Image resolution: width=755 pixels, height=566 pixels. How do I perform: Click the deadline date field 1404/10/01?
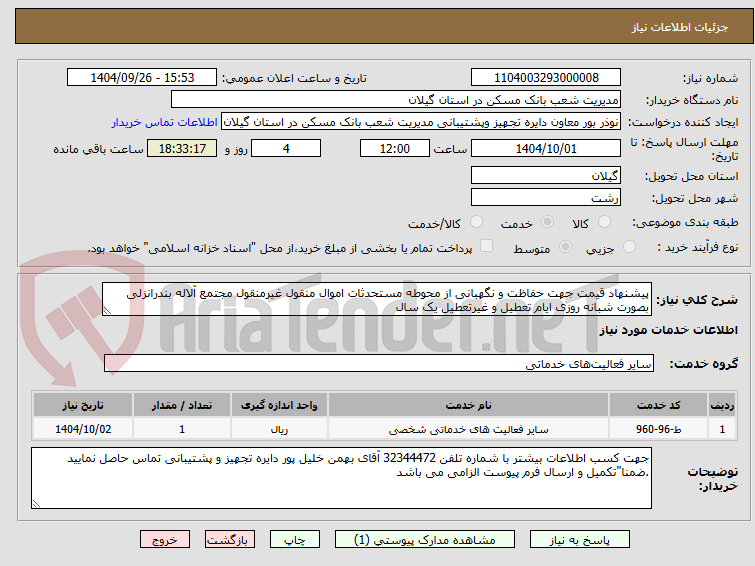[x=546, y=148]
